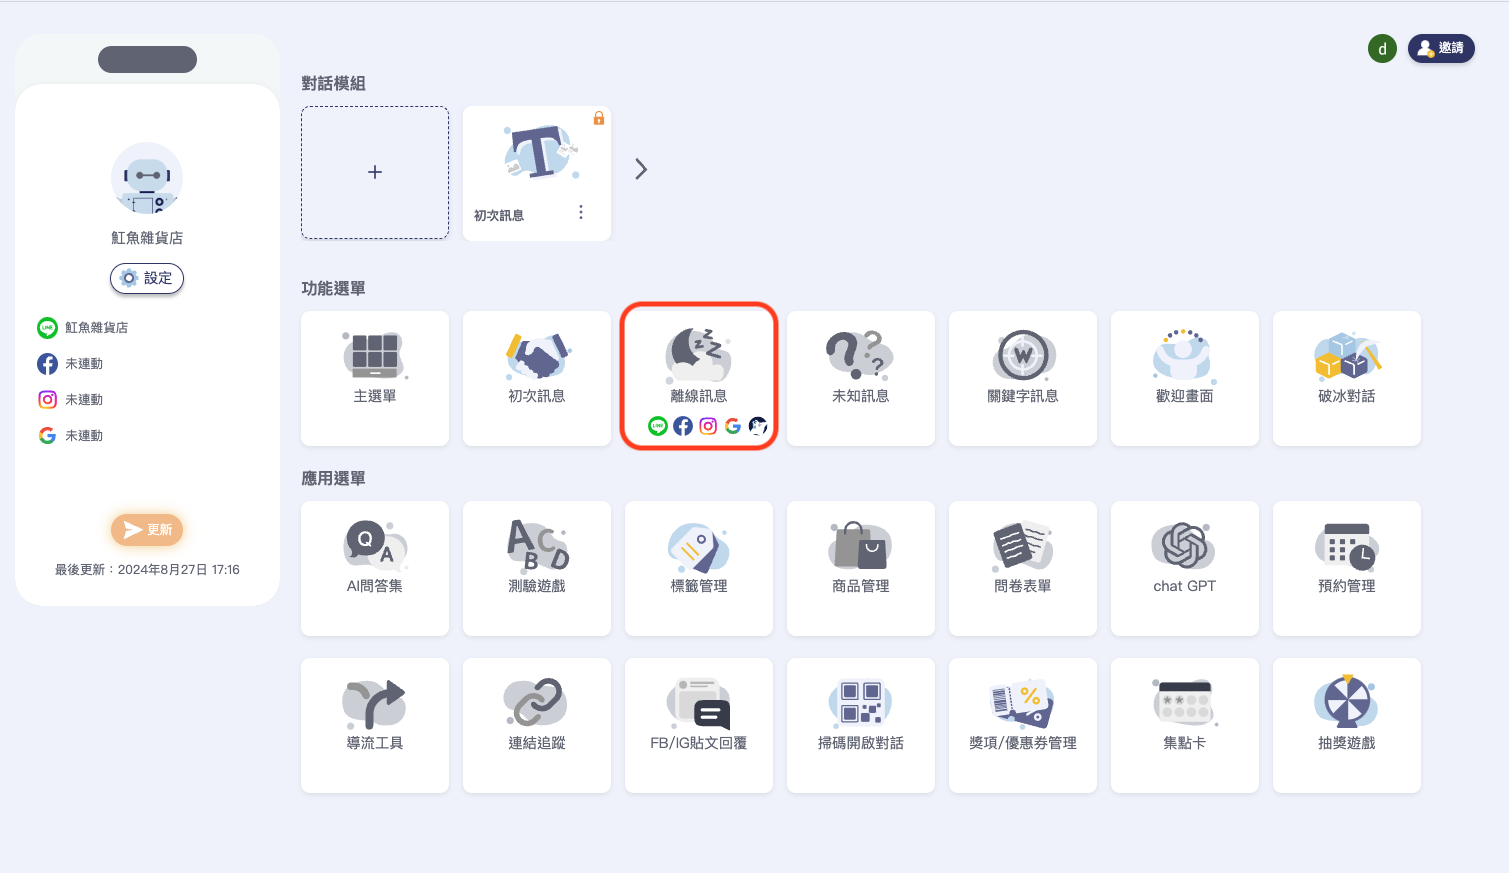
Task: Select the 未知訊息 module icon
Action: (x=860, y=355)
